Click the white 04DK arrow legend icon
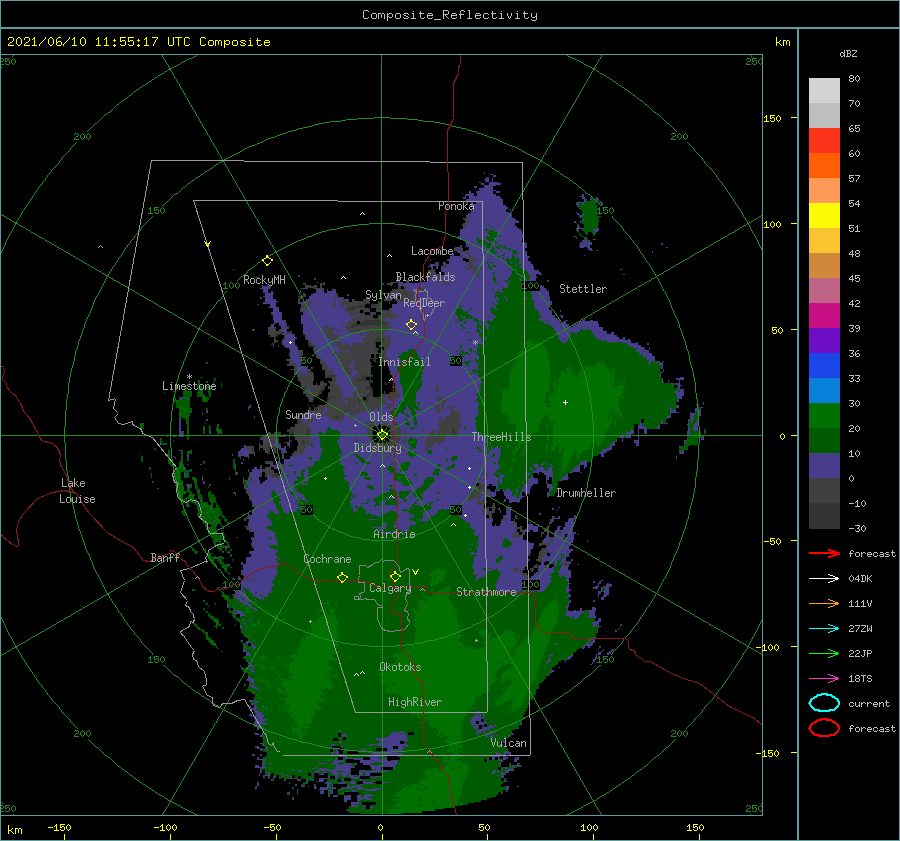The width and height of the screenshot is (900, 841). 824,578
